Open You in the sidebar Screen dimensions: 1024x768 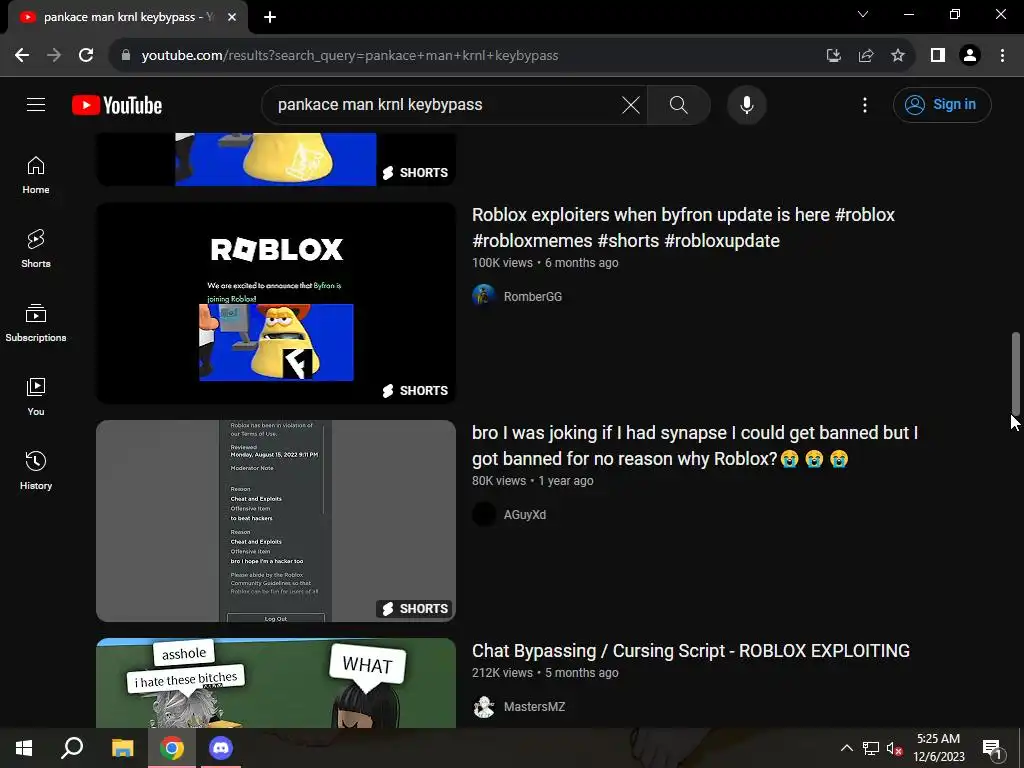36,396
